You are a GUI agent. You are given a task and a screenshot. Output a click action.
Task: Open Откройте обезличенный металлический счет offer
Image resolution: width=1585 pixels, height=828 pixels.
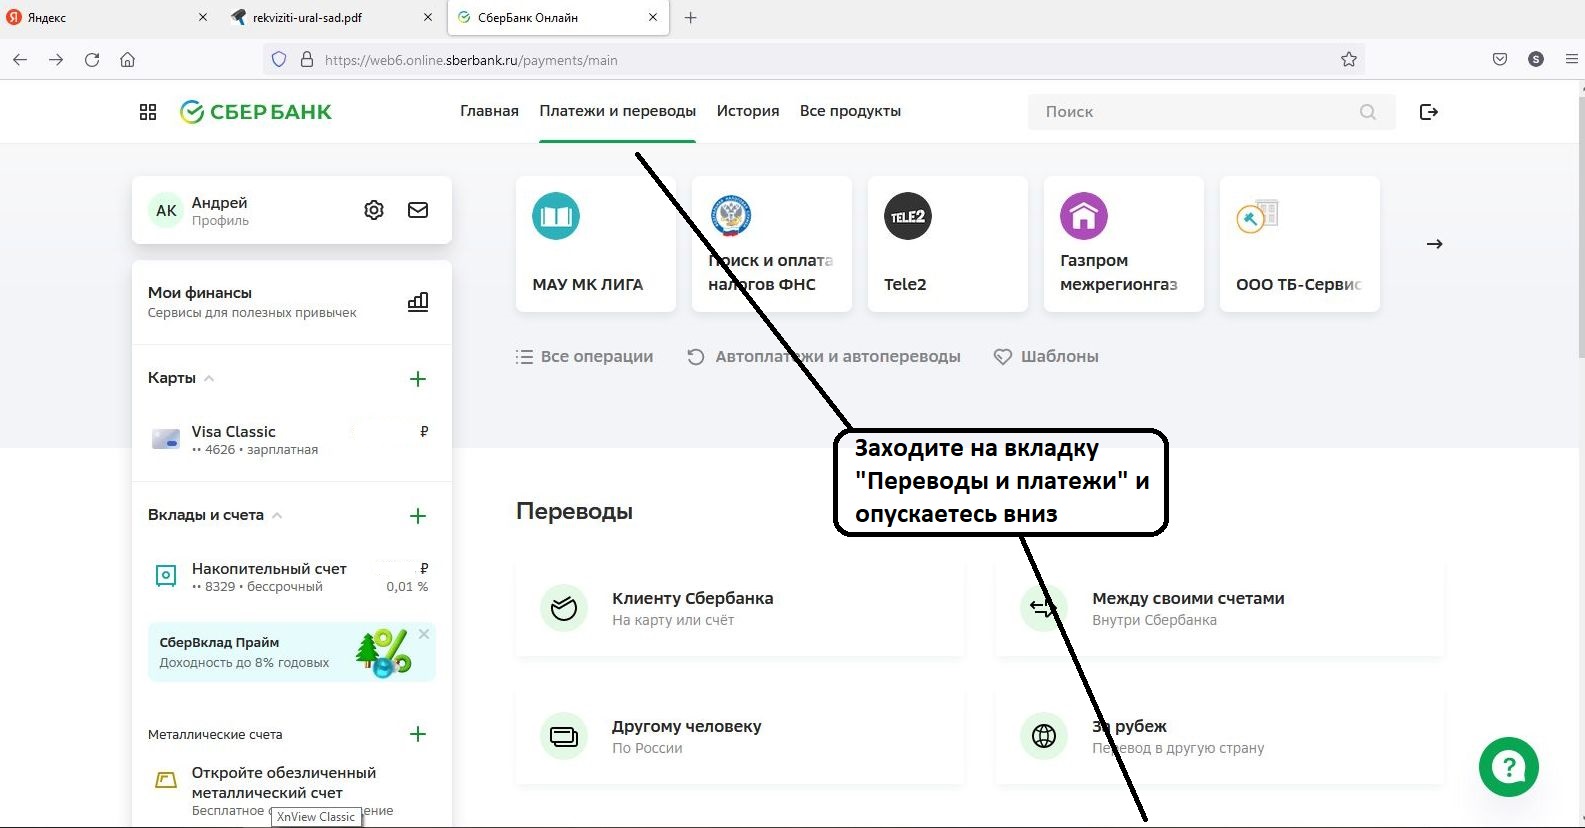[292, 790]
